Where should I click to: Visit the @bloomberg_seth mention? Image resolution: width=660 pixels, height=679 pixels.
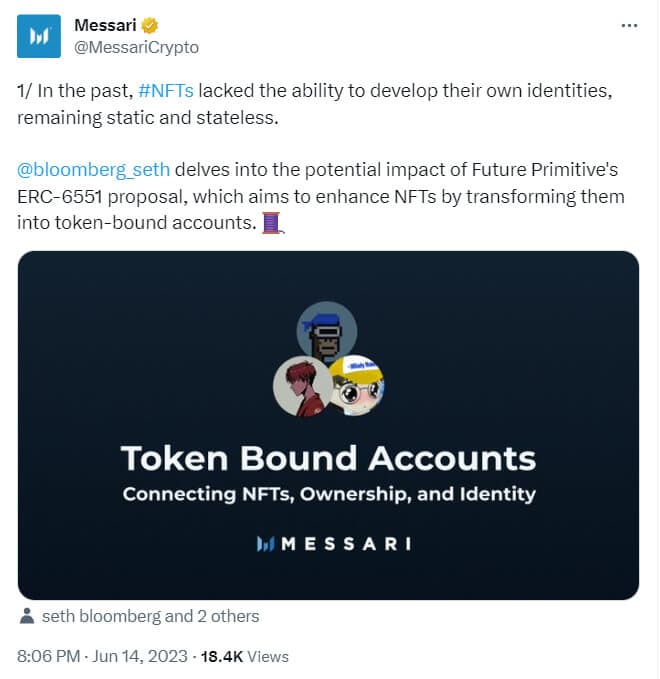[94, 169]
